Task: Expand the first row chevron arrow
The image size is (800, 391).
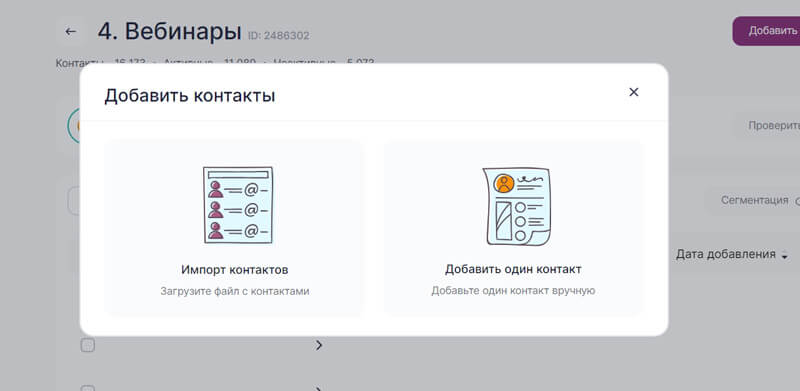Action: click(319, 346)
